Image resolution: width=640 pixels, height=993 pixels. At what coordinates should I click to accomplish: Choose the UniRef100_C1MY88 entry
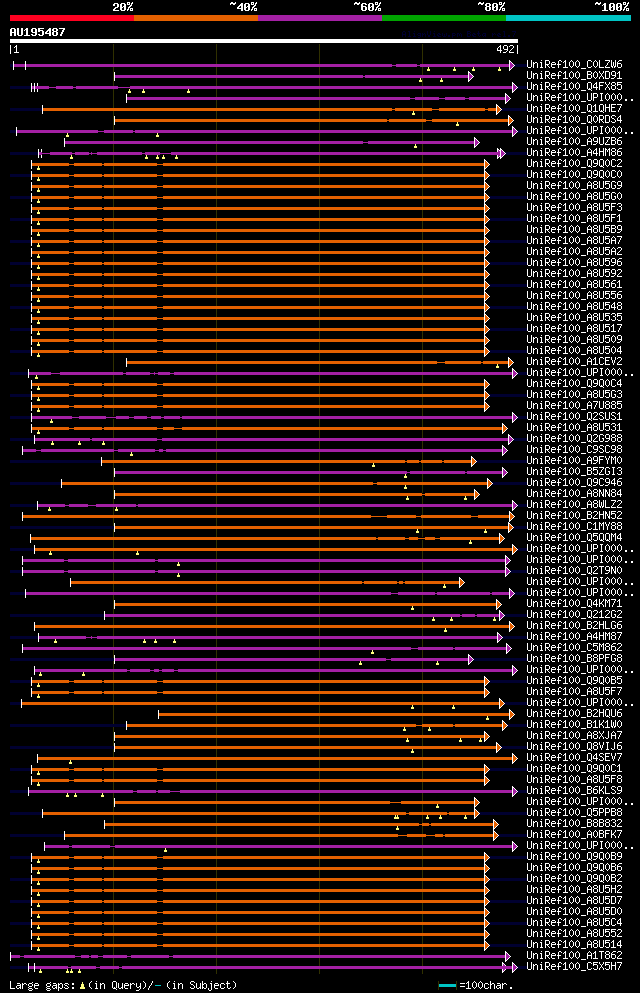(574, 526)
